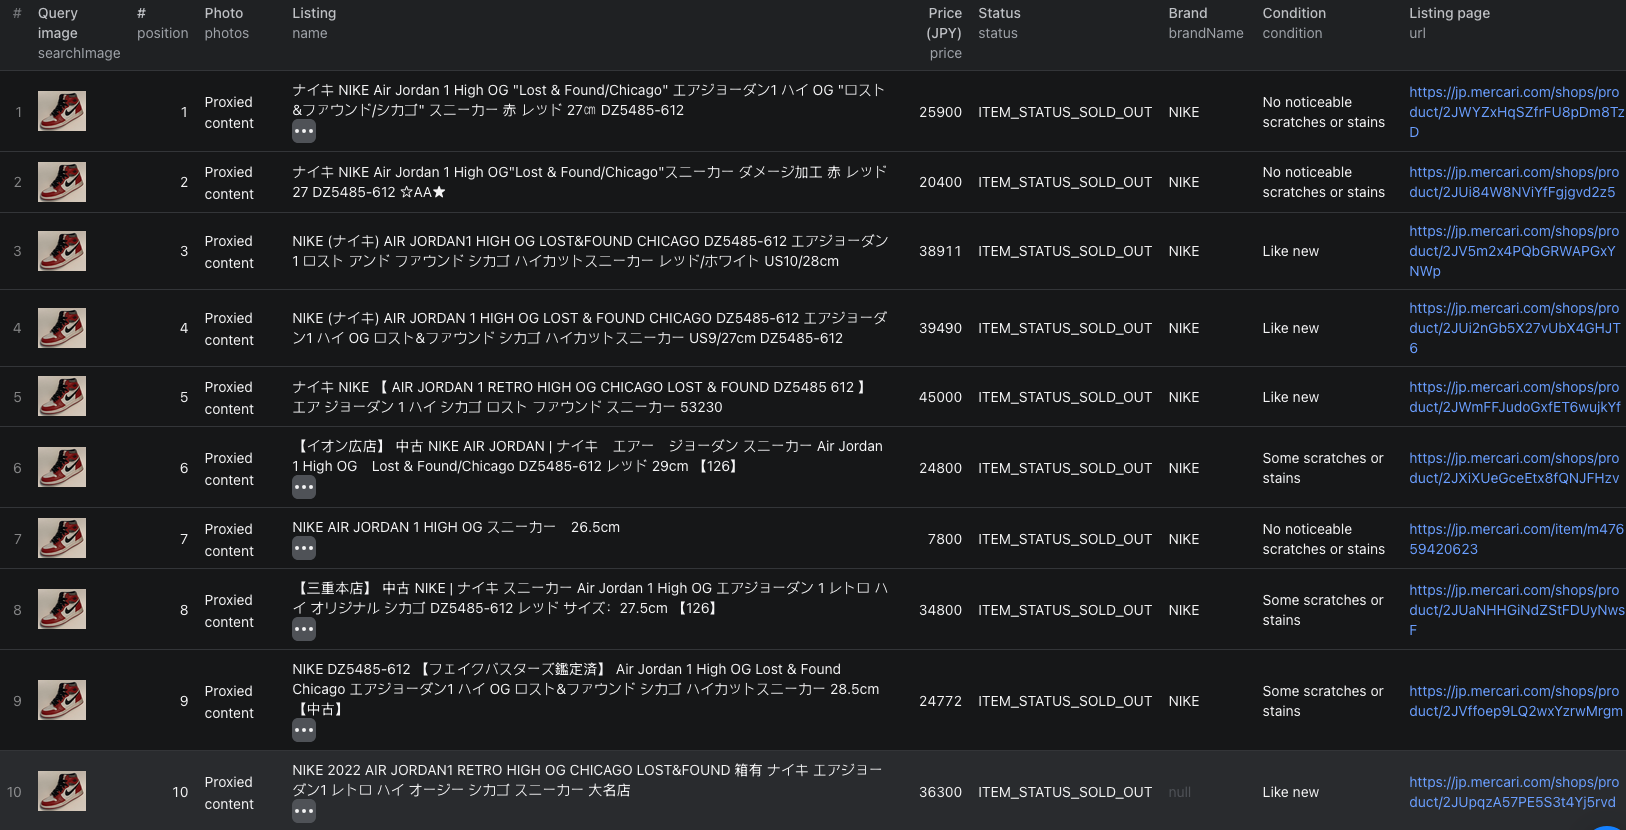Click the Listing name column header

click(314, 23)
